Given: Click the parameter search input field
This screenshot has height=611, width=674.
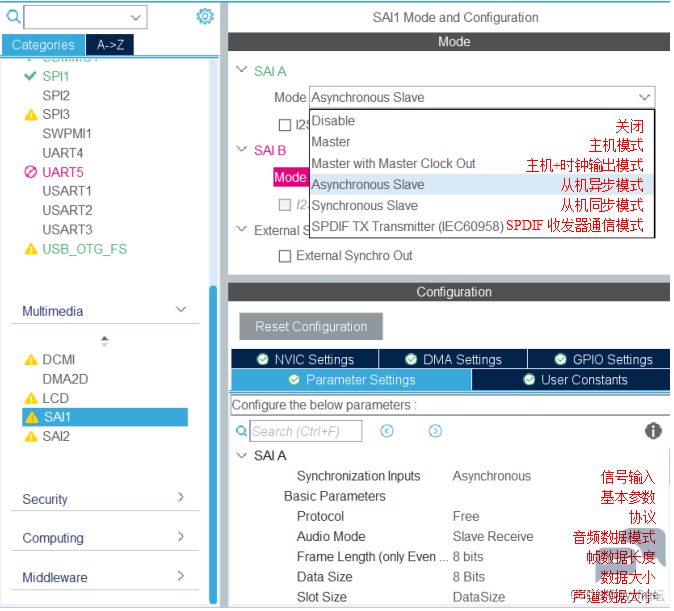Looking at the screenshot, I should click(x=305, y=431).
